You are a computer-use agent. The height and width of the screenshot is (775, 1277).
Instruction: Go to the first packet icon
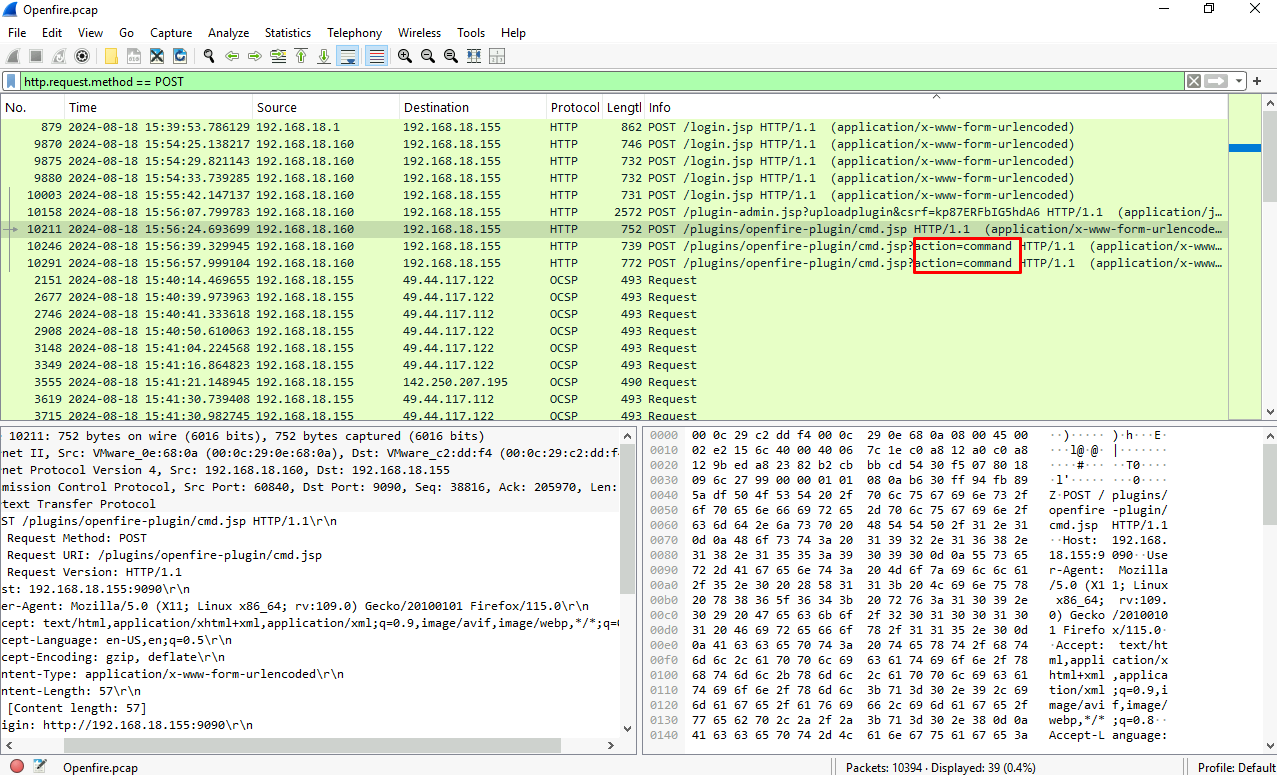[x=300, y=56]
